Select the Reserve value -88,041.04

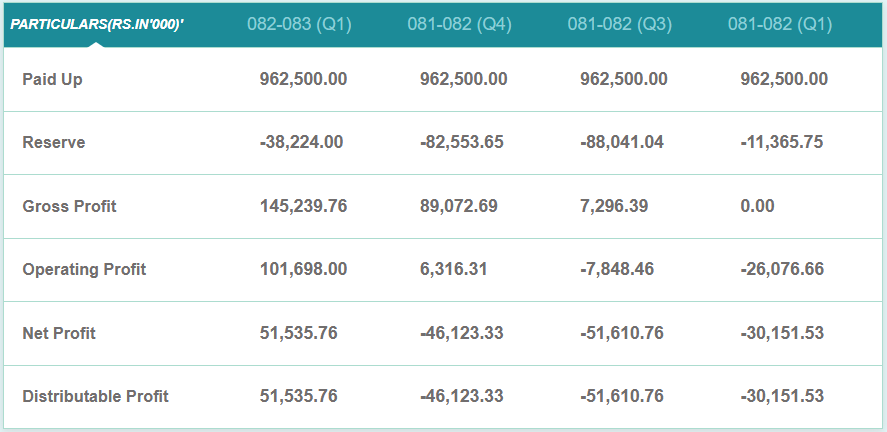pos(622,142)
